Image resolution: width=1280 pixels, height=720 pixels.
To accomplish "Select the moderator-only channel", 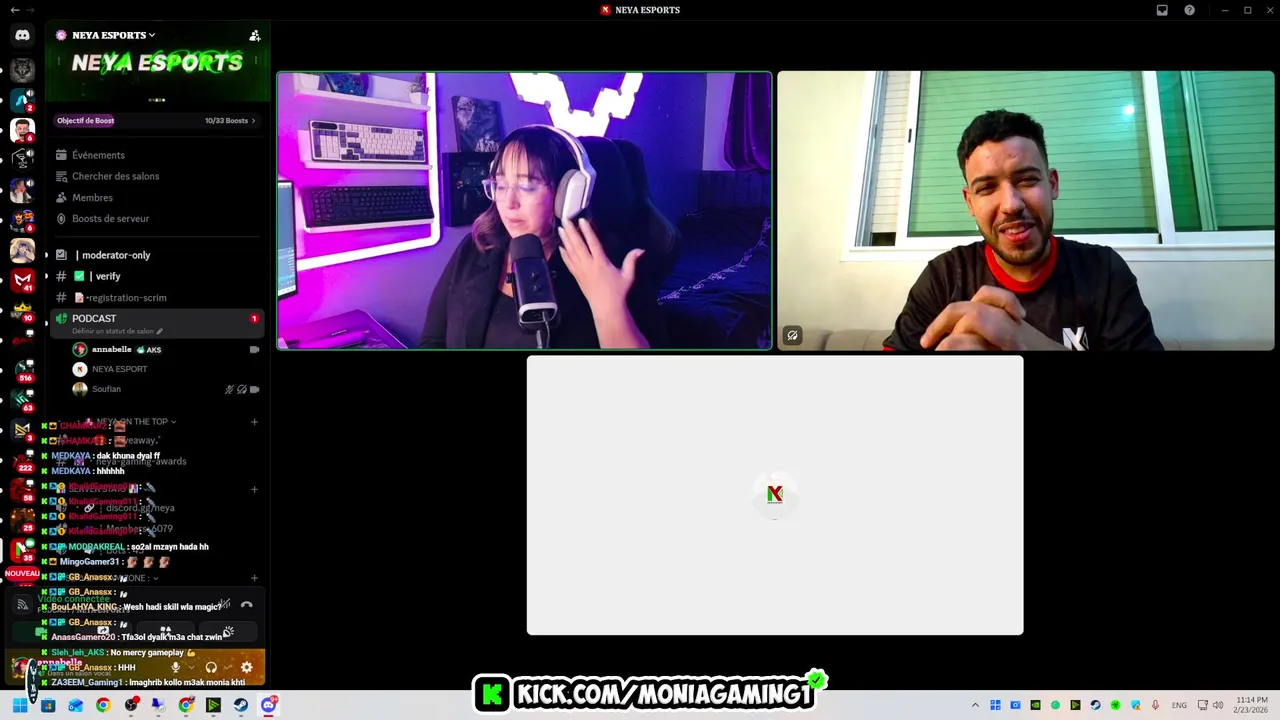I will (x=157, y=255).
